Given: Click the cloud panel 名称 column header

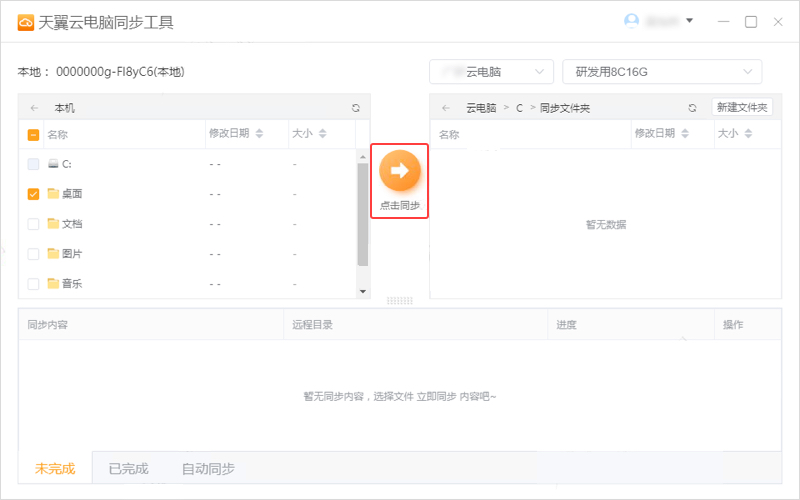Looking at the screenshot, I should (x=449, y=135).
